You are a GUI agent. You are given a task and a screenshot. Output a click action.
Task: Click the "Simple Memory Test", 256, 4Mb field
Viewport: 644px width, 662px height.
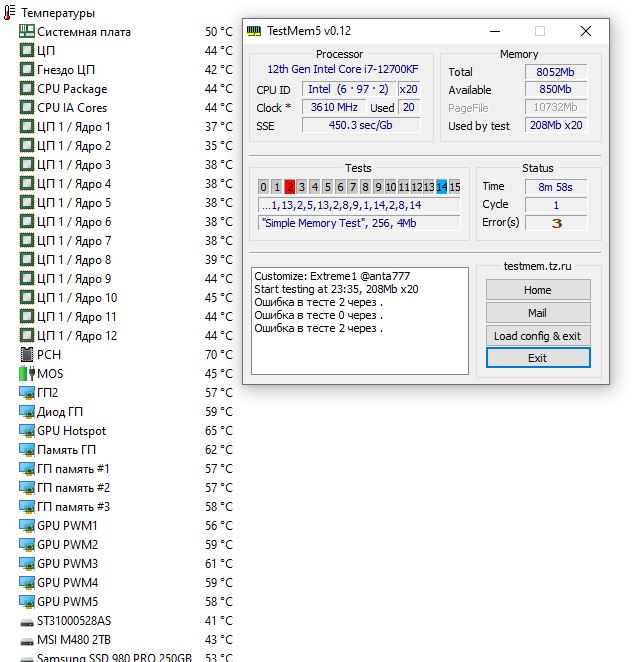coord(359,223)
